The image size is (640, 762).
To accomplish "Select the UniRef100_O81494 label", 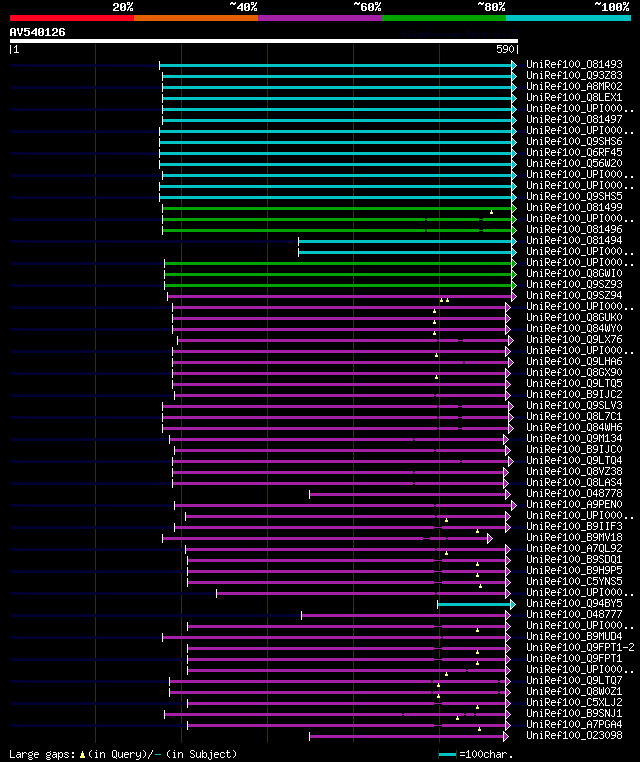I will coord(574,240).
